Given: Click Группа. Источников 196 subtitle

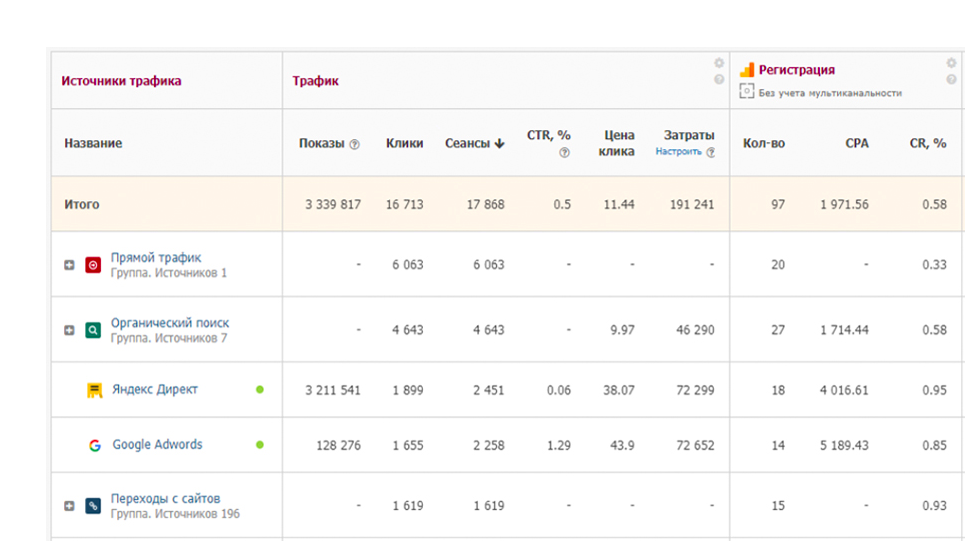Looking at the screenshot, I should pos(175,514).
